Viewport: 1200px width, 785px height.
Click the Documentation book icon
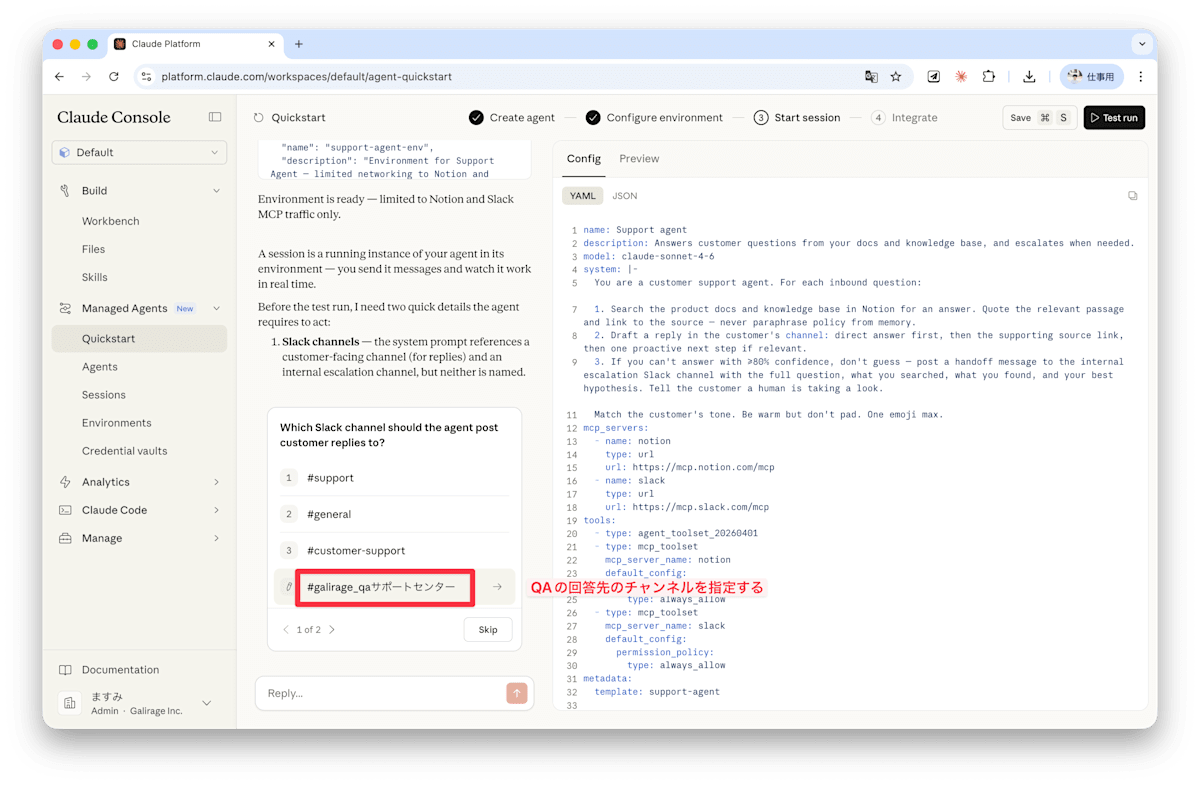65,670
